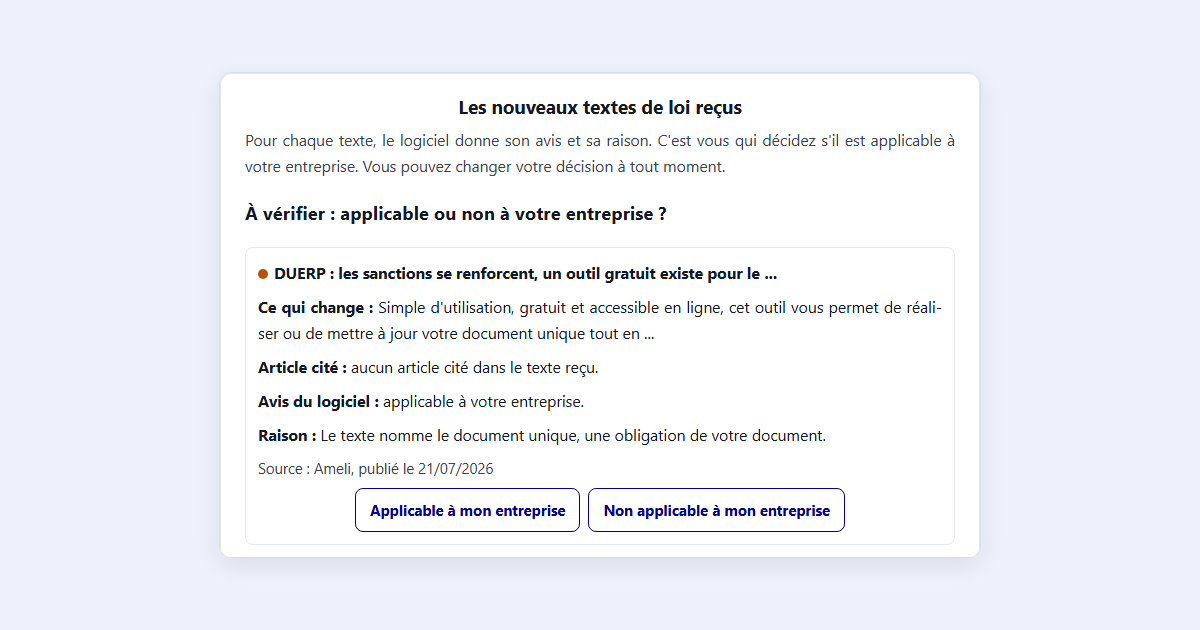
Task: Select the DUERP sanctions title text
Action: [526, 273]
